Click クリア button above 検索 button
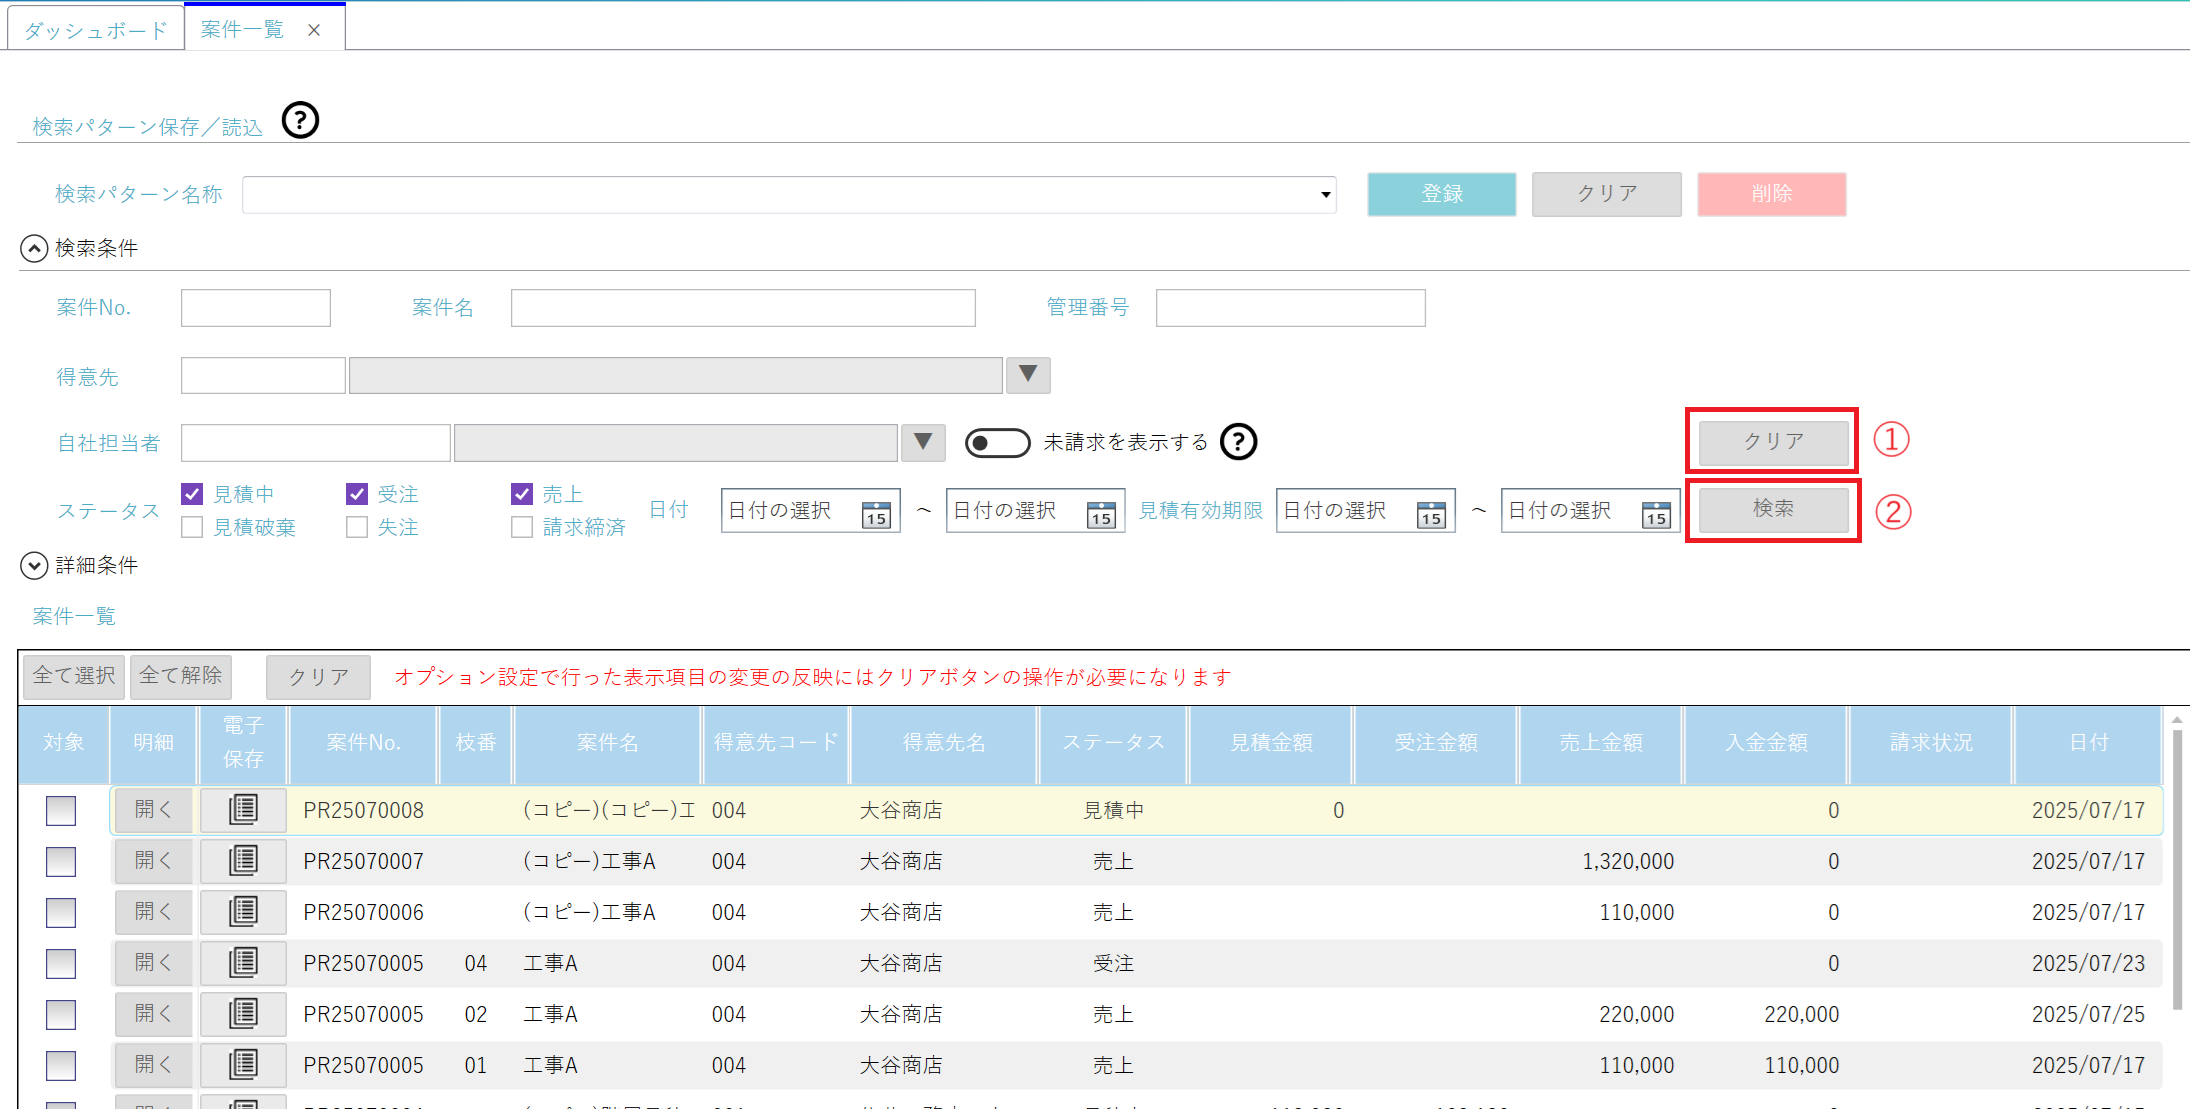2190x1109 pixels. tap(1774, 441)
